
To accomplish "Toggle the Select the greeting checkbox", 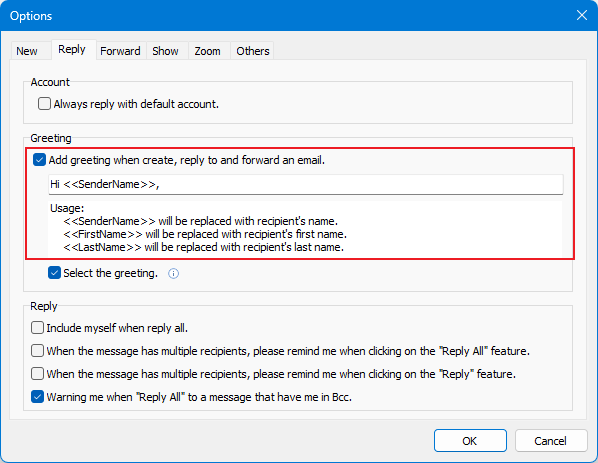I will click(x=54, y=273).
